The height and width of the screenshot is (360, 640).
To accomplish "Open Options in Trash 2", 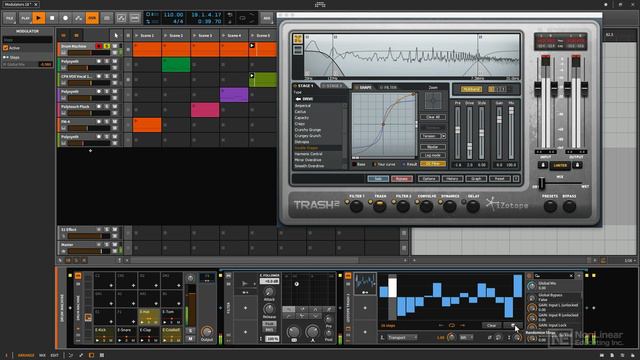I will 429,179.
